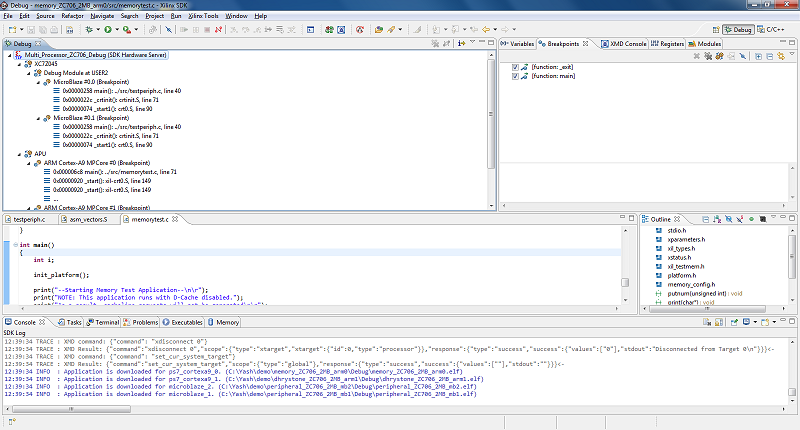
Task: Click the Debug view vertical scrollbar thumb
Action: tap(491, 115)
